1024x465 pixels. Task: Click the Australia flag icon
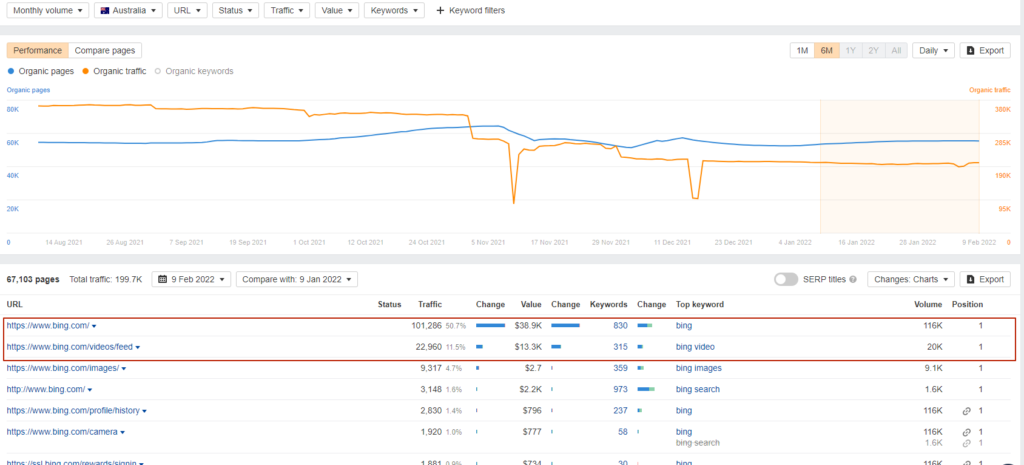coord(104,10)
